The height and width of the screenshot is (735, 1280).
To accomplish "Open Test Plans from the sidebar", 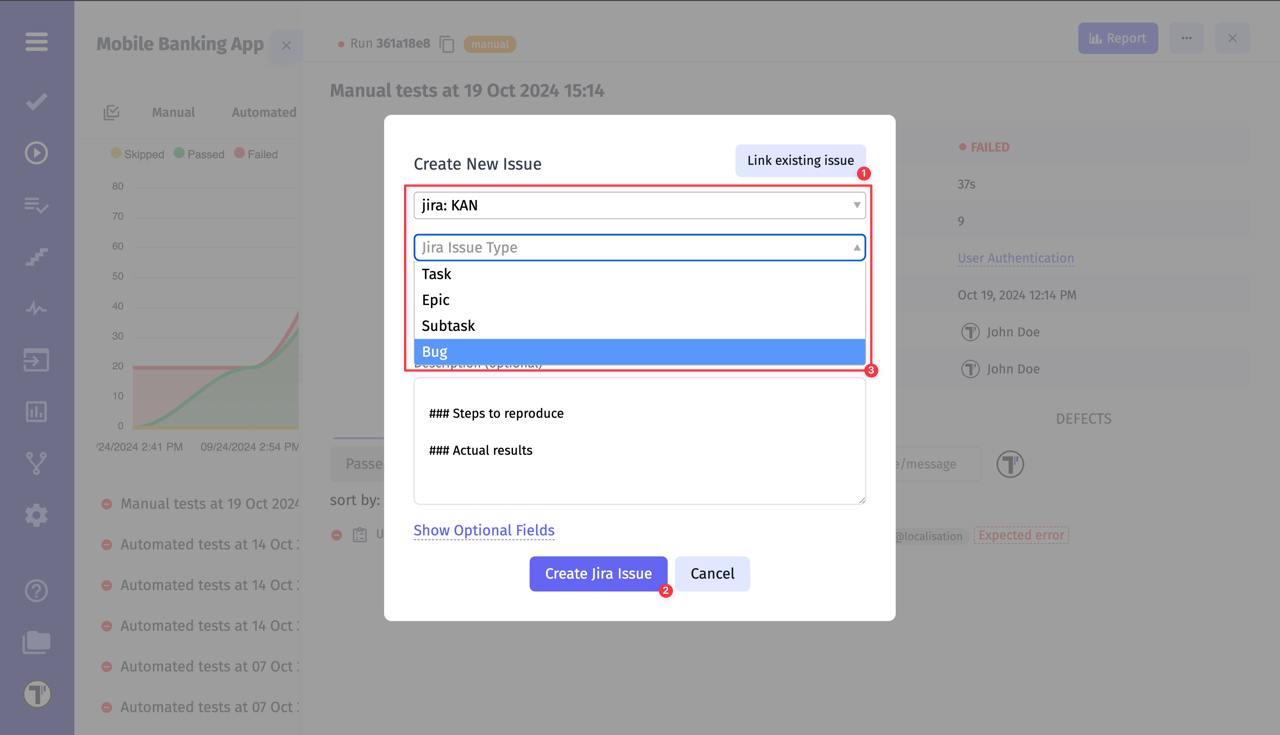I will point(36,205).
